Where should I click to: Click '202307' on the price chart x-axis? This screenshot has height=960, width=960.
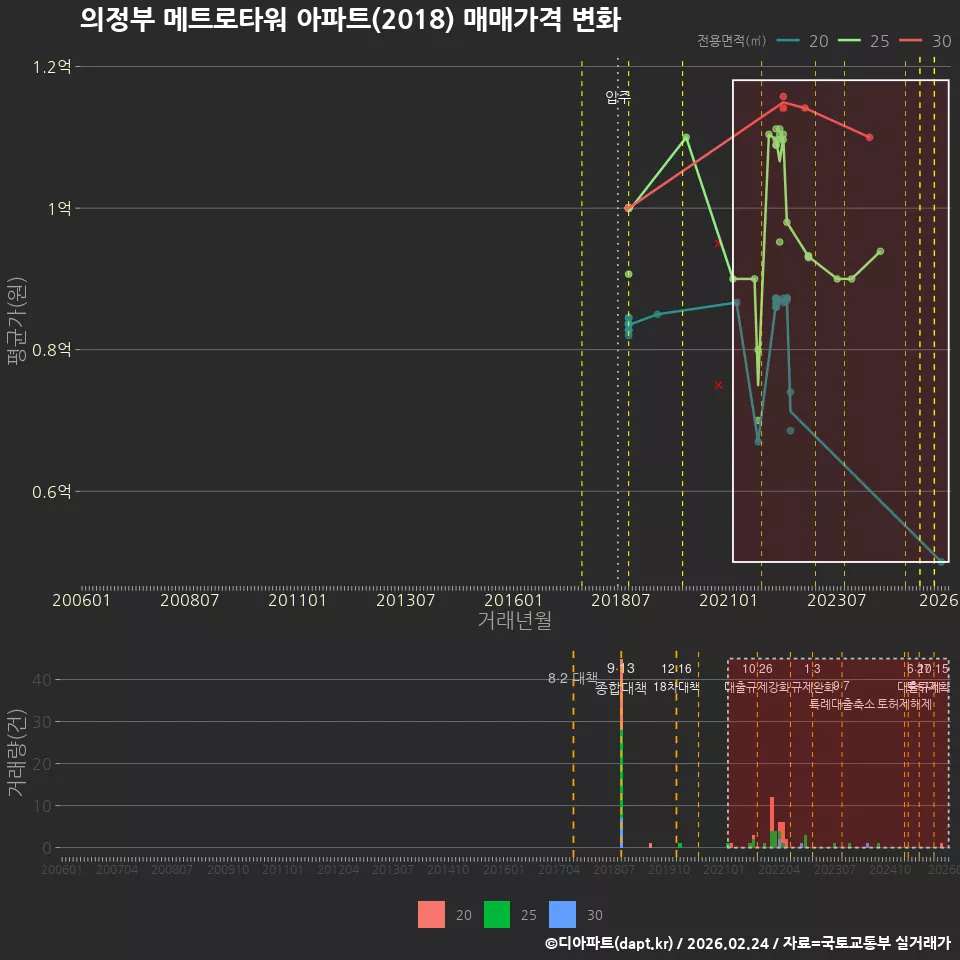point(836,600)
